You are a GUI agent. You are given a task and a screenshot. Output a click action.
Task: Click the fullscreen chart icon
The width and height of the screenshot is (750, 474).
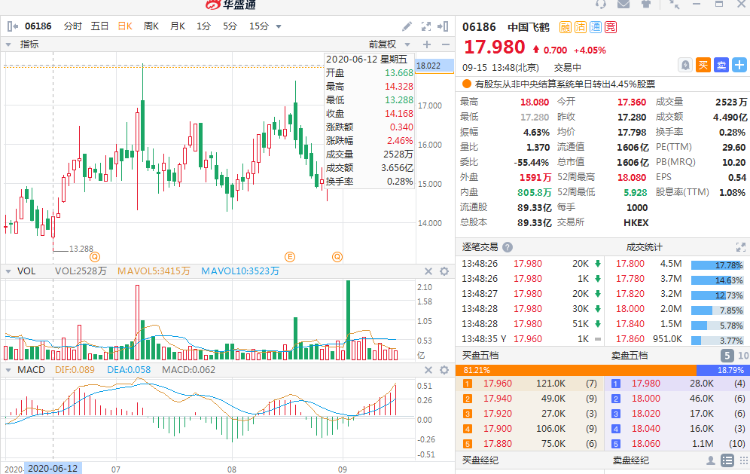[426, 25]
